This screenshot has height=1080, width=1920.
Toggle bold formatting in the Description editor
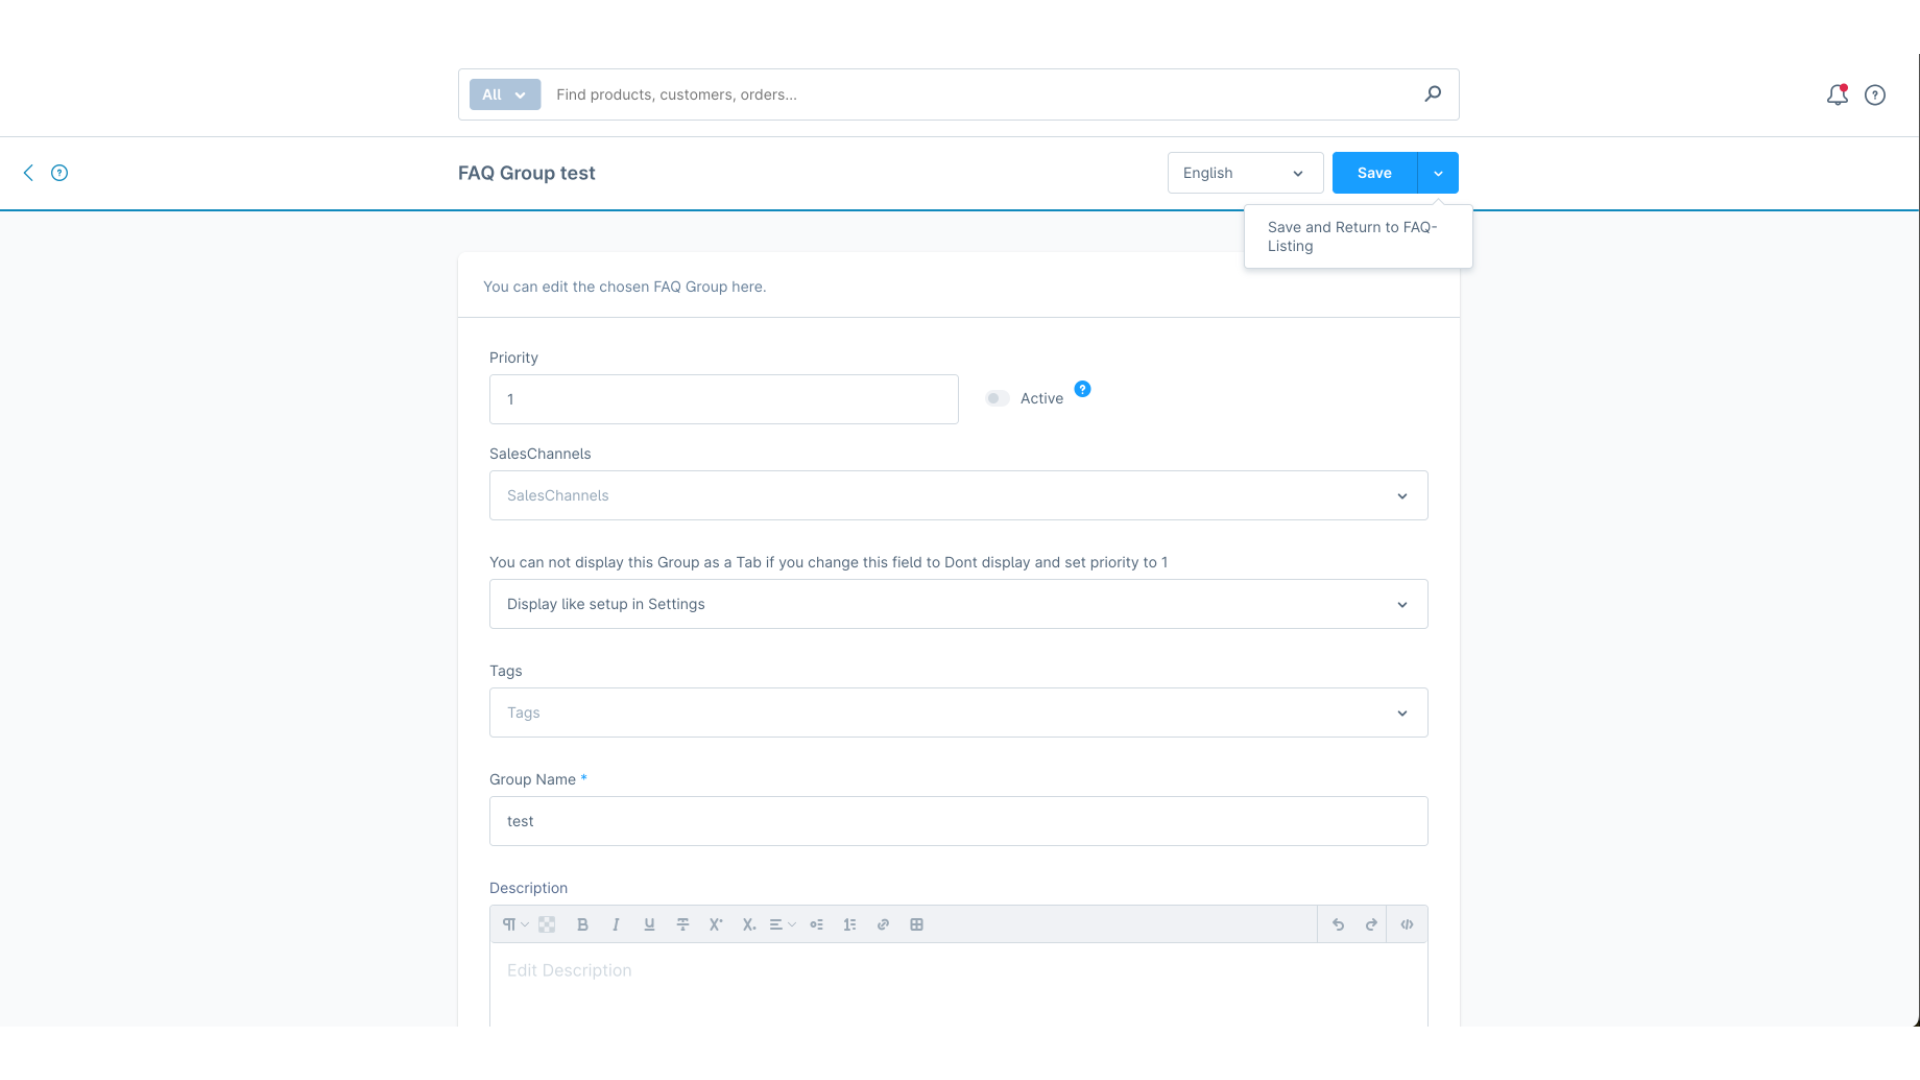coord(582,925)
